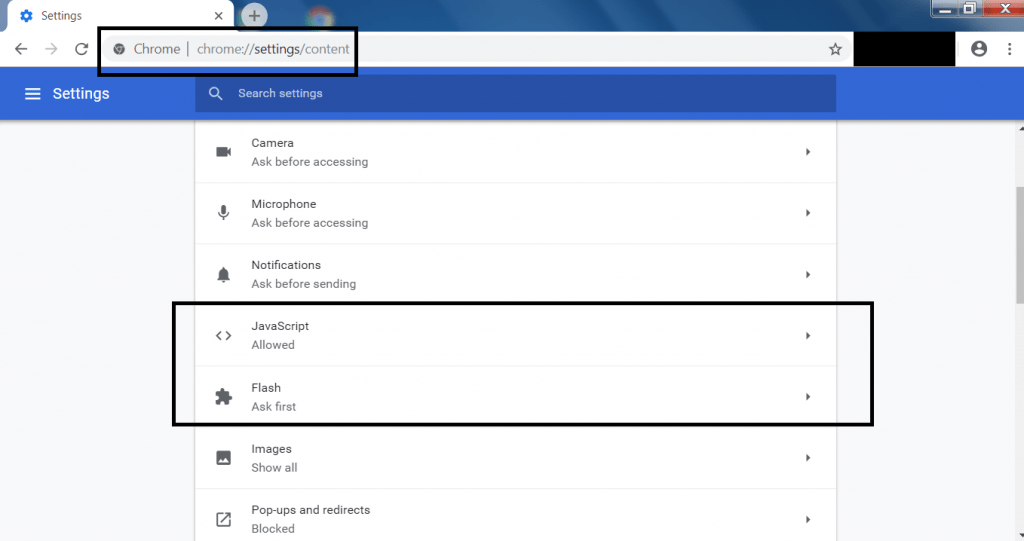Click 'Allowed' under JavaScript
The height and width of the screenshot is (541, 1024).
point(273,345)
